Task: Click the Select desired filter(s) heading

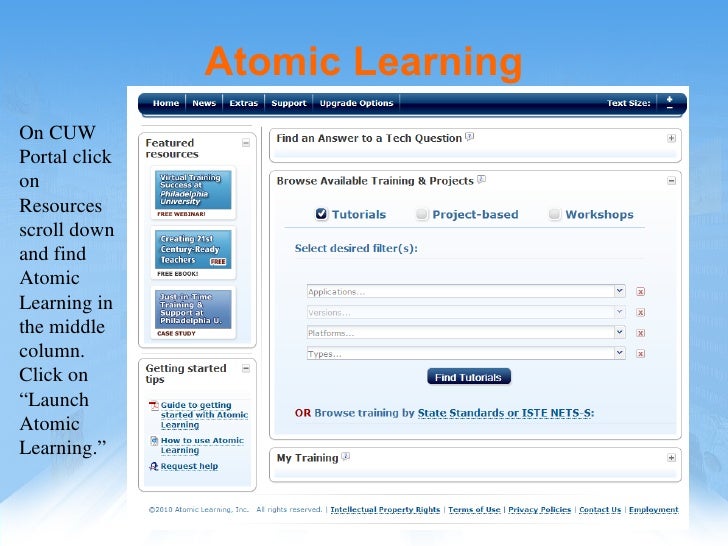Action: [x=356, y=248]
